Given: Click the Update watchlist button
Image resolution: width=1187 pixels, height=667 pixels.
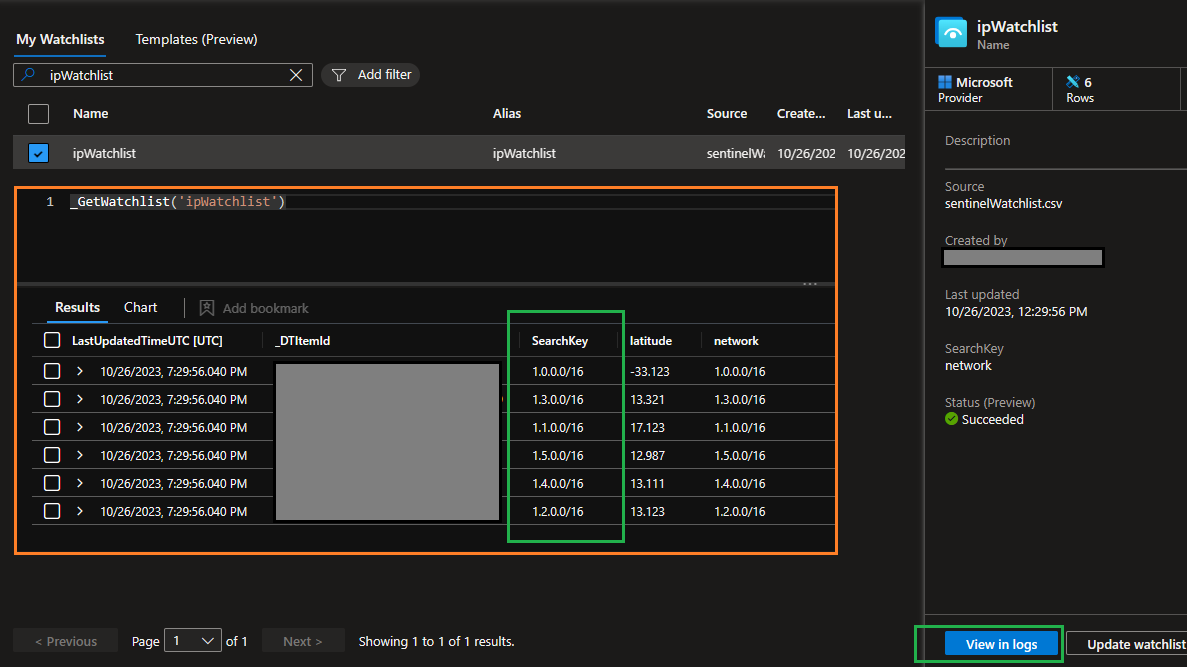Looking at the screenshot, I should coord(1130,644).
